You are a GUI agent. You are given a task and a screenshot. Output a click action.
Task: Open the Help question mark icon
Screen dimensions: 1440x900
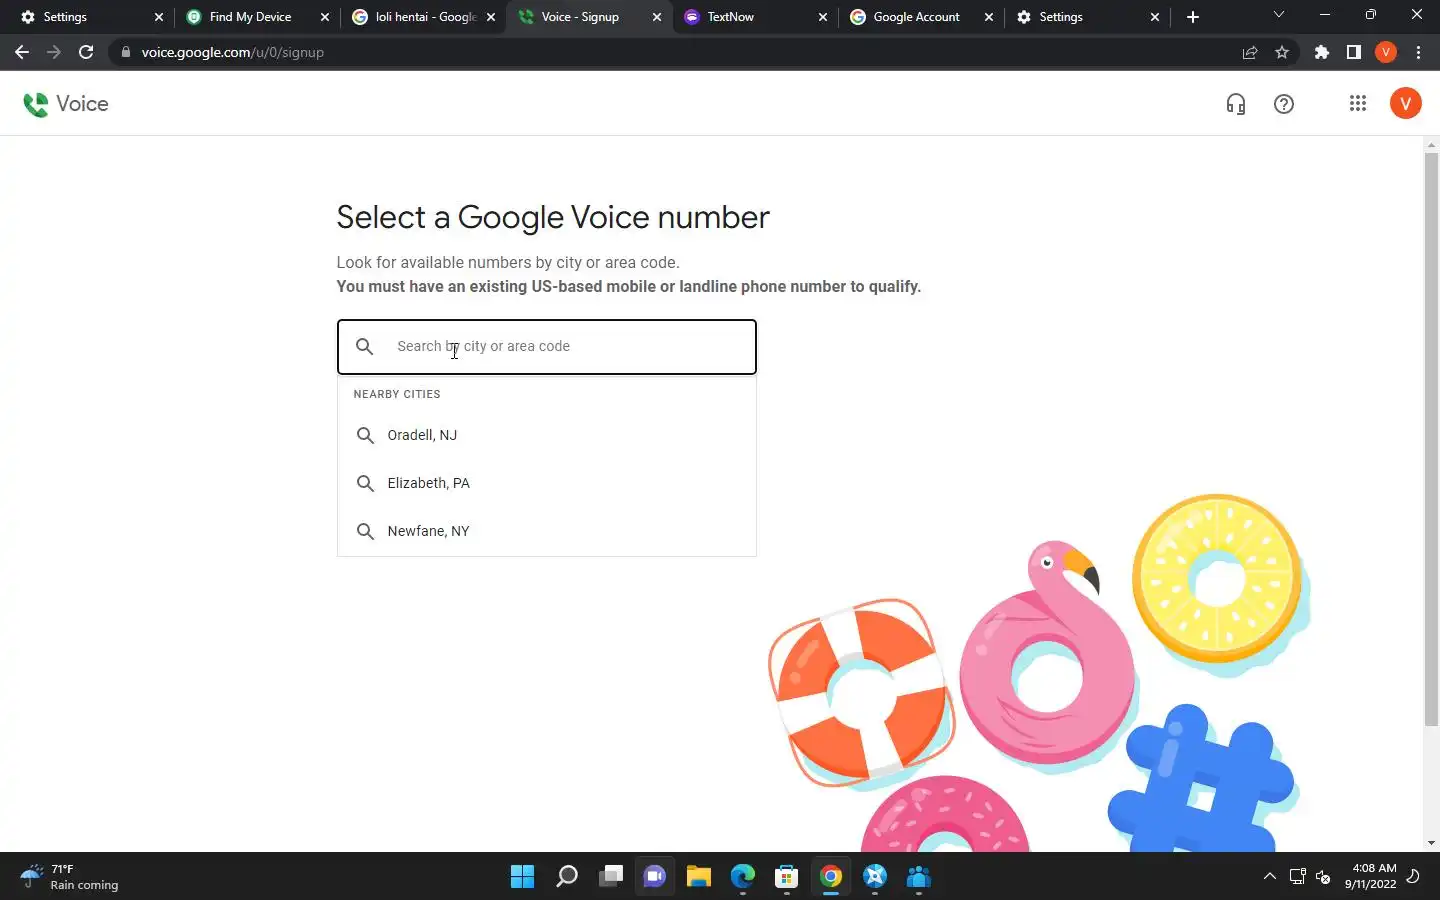[x=1284, y=104]
